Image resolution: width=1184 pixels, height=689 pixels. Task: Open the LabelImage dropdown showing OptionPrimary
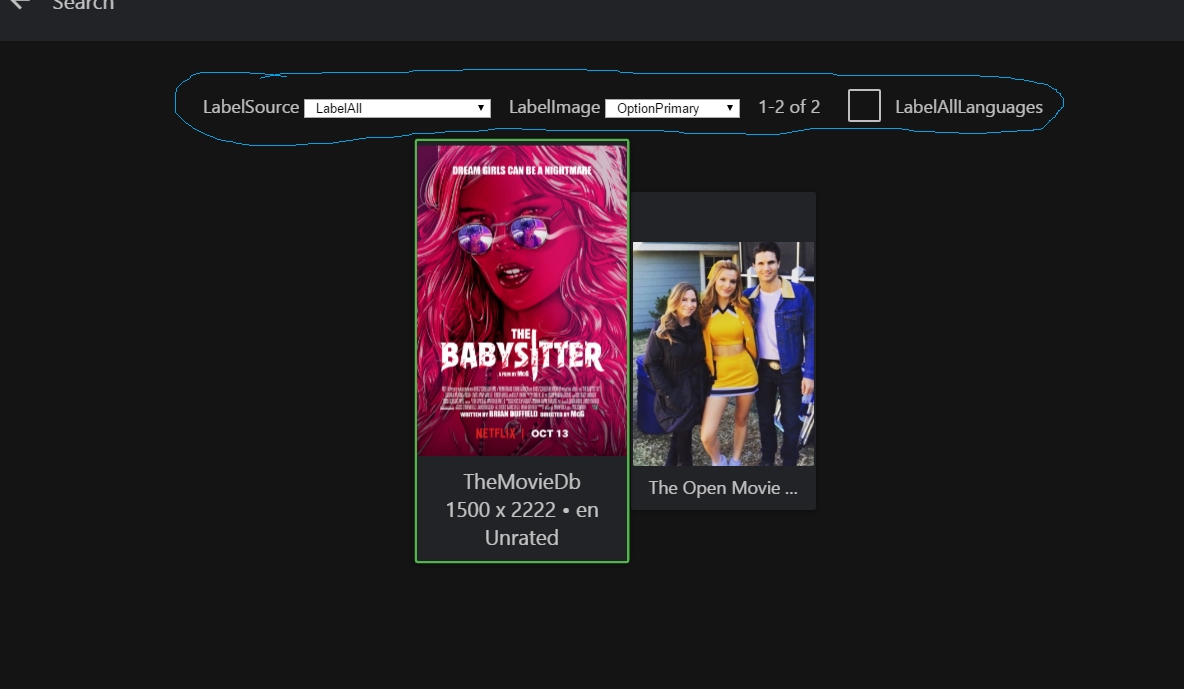(x=672, y=108)
